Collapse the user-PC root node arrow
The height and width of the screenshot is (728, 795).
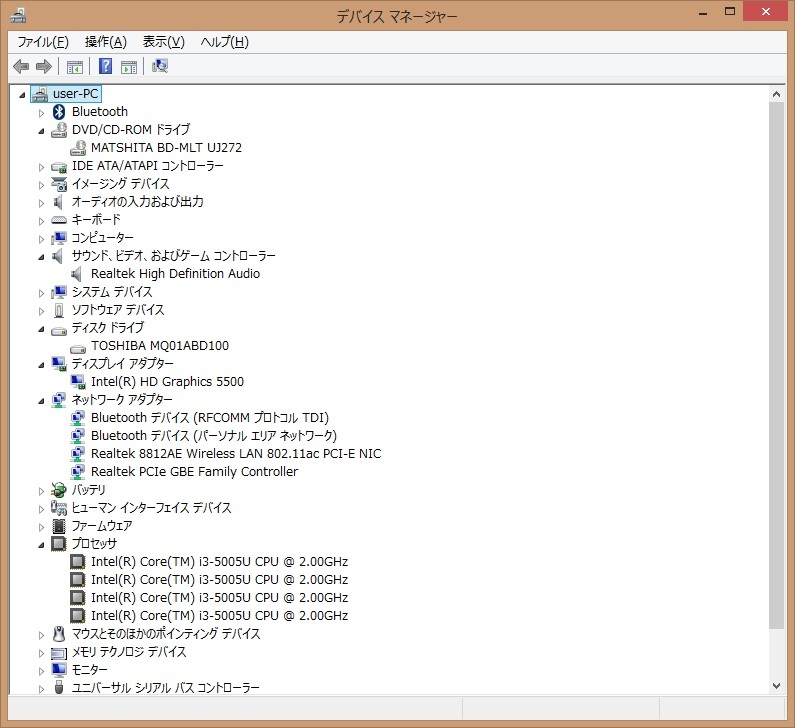(22, 95)
